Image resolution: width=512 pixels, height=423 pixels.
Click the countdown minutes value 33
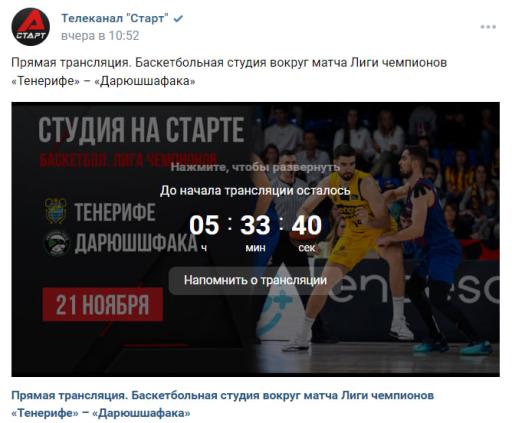pyautogui.click(x=255, y=225)
